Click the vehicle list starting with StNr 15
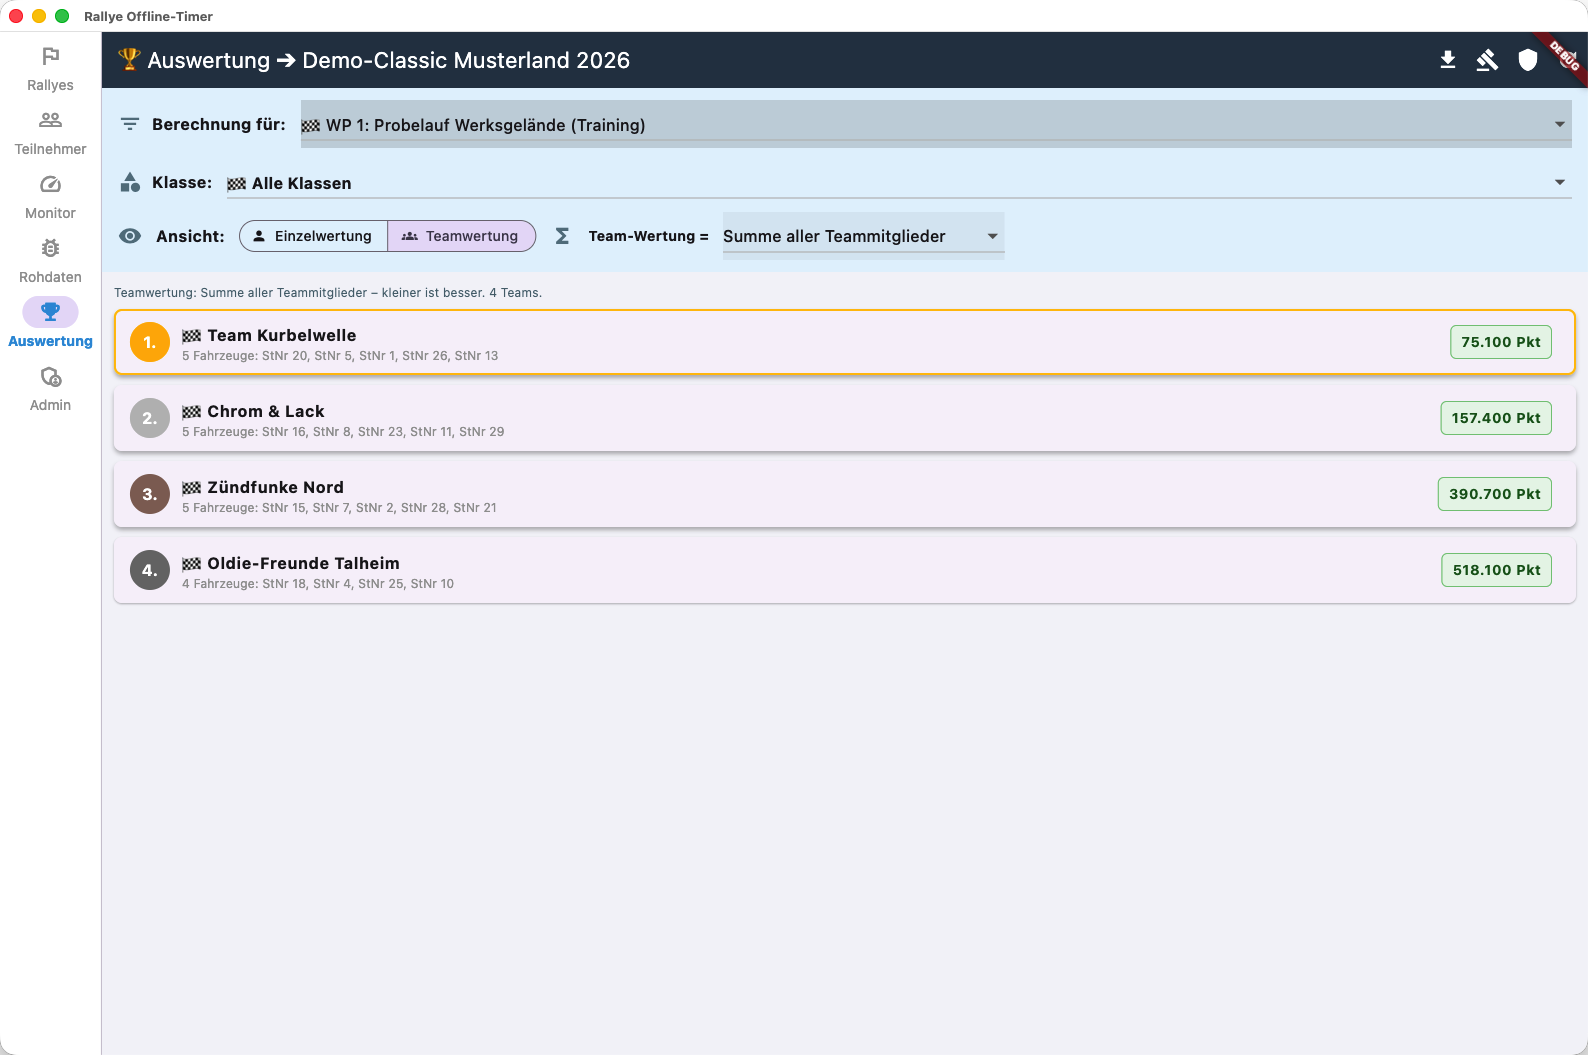Viewport: 1588px width, 1055px height. coord(339,508)
